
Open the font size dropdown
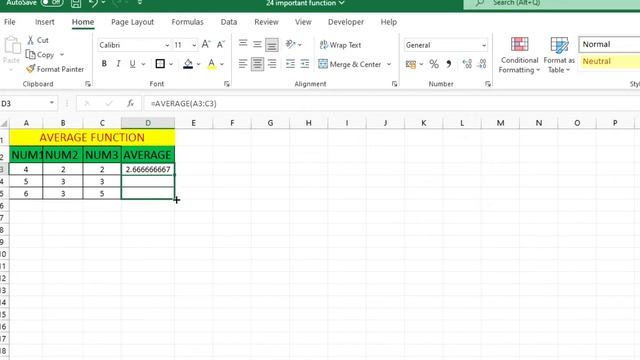pyautogui.click(x=194, y=45)
